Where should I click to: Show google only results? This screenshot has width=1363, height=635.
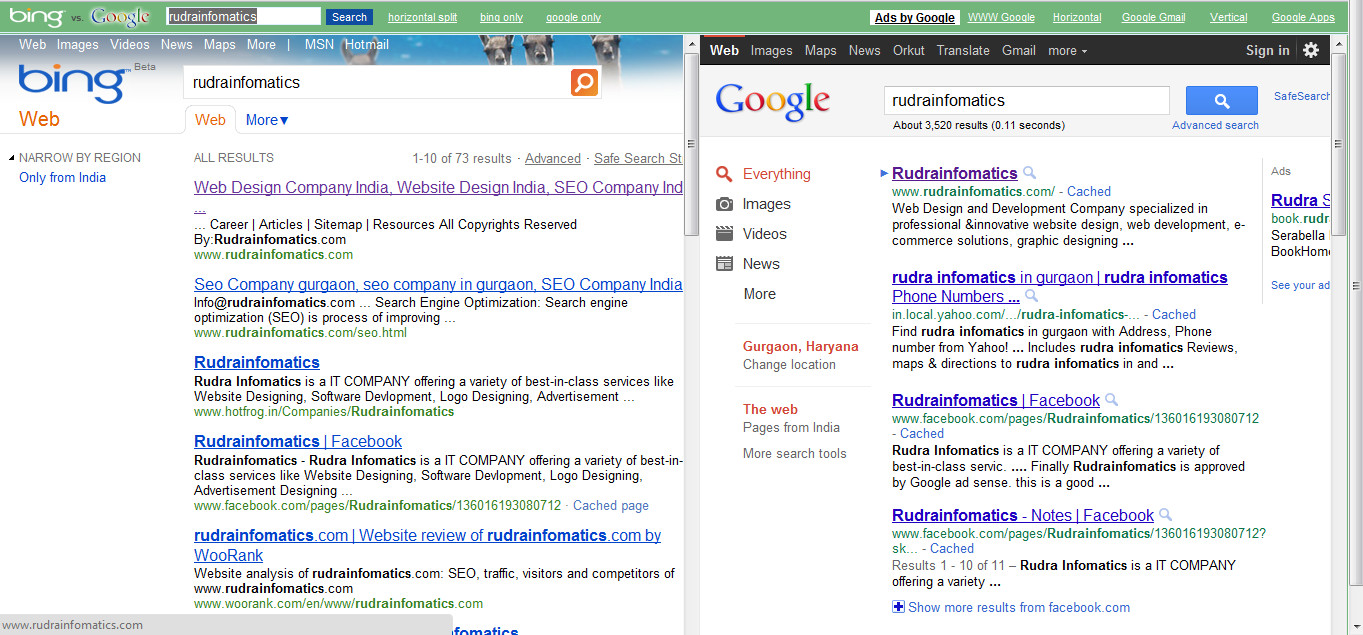(x=573, y=17)
